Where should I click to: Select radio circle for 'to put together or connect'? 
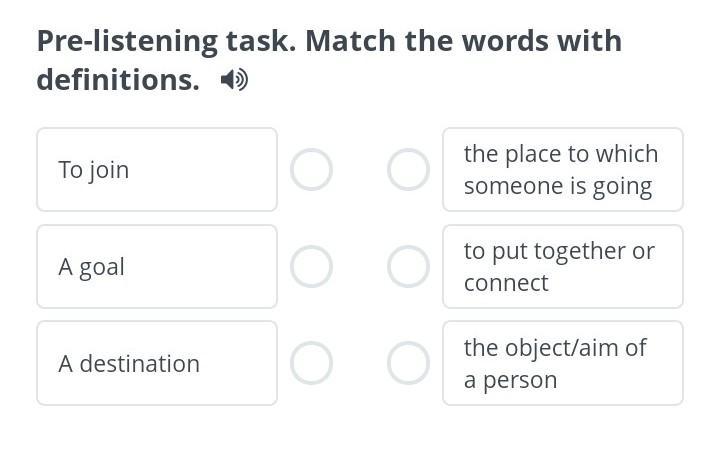(x=408, y=267)
